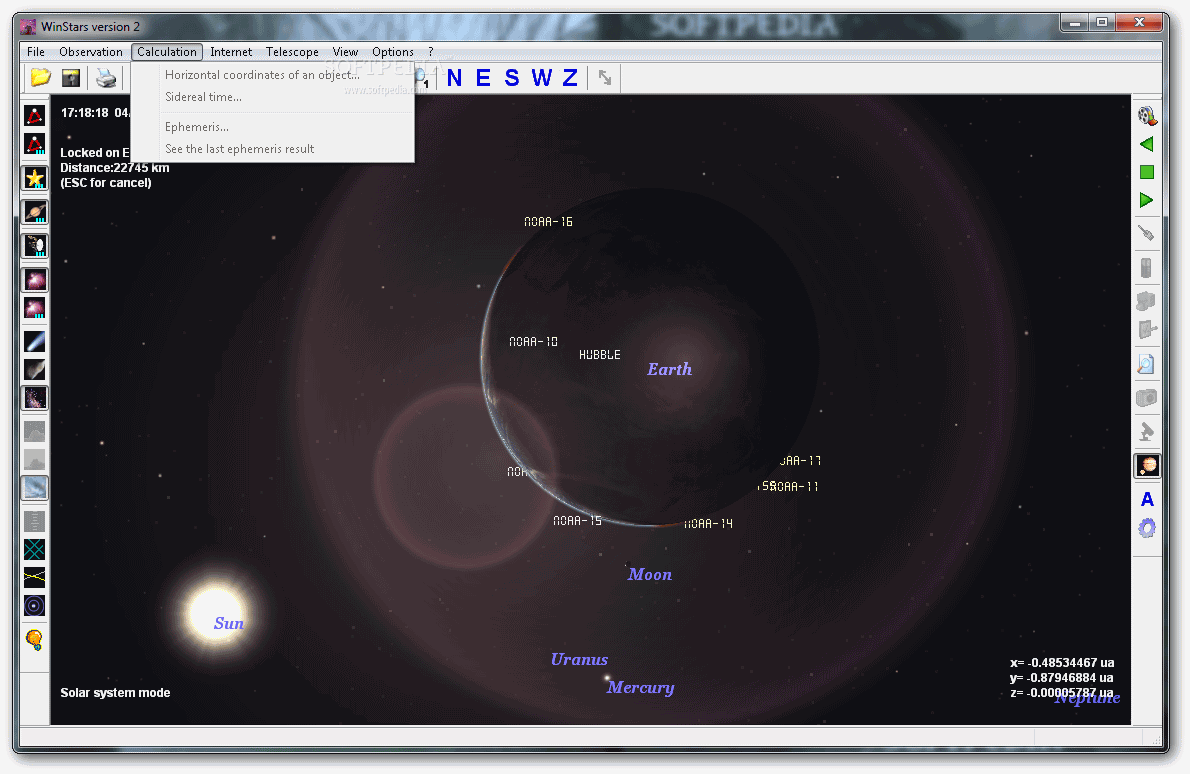Open the ? help menu

coord(431,52)
